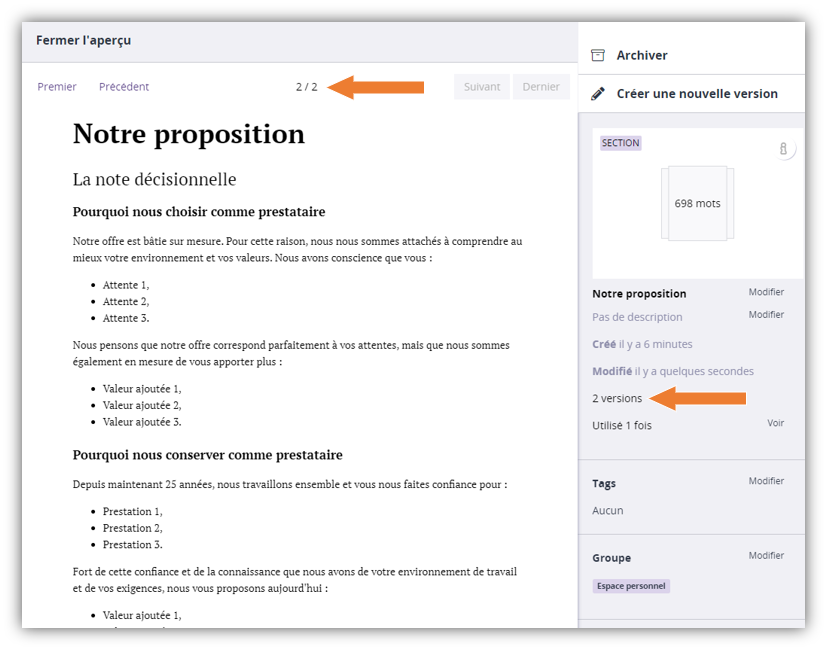Click Modifier in the Tags section
The height and width of the screenshot is (648, 825).
766,481
